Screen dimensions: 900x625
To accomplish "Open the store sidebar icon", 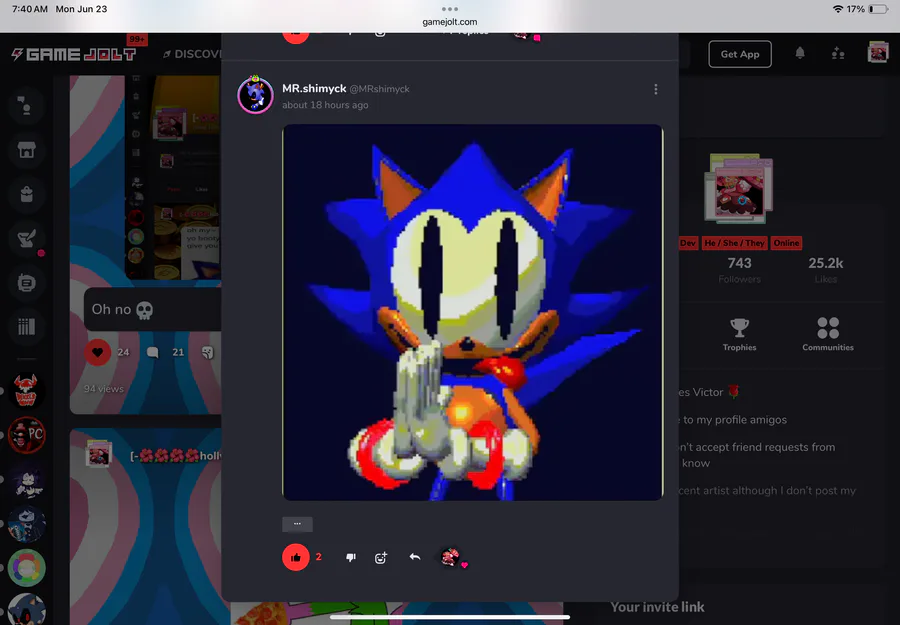I will click(26, 150).
